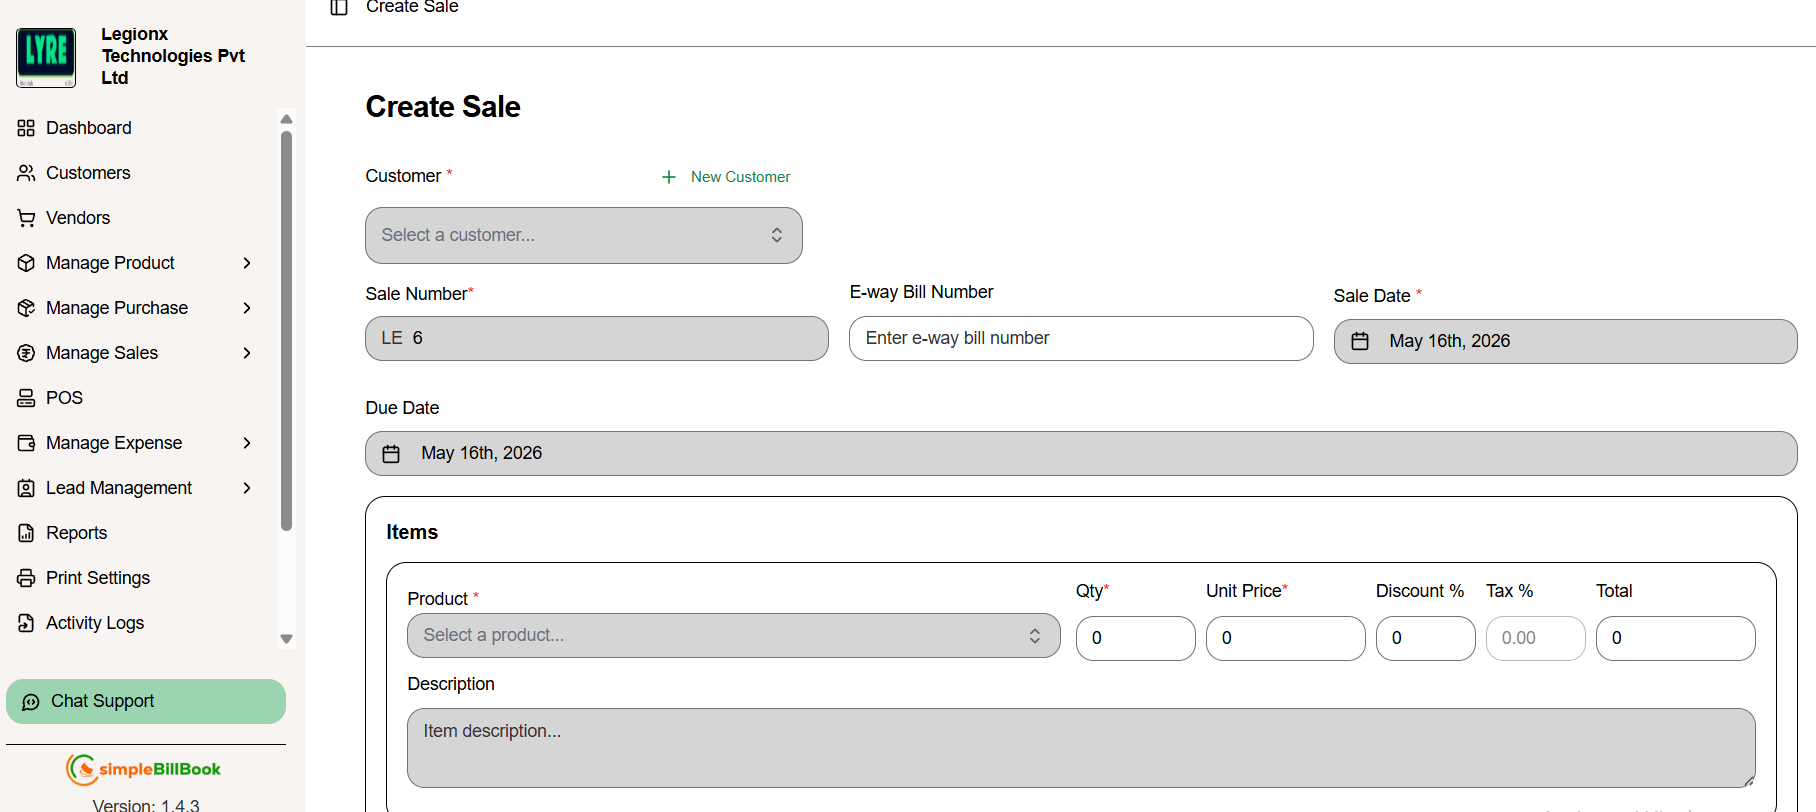Viewport: 1816px width, 812px height.
Task: Expand the Lead Management chevron
Action: [247, 488]
